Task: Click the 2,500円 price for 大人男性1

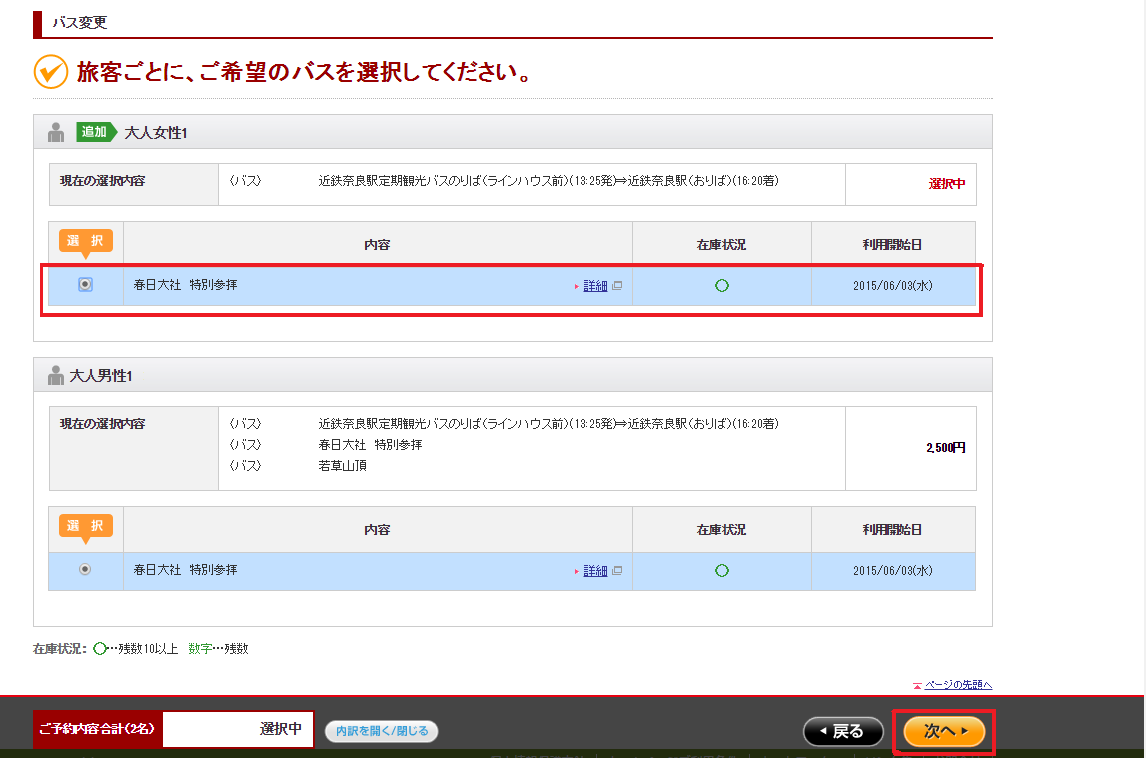Action: (946, 447)
